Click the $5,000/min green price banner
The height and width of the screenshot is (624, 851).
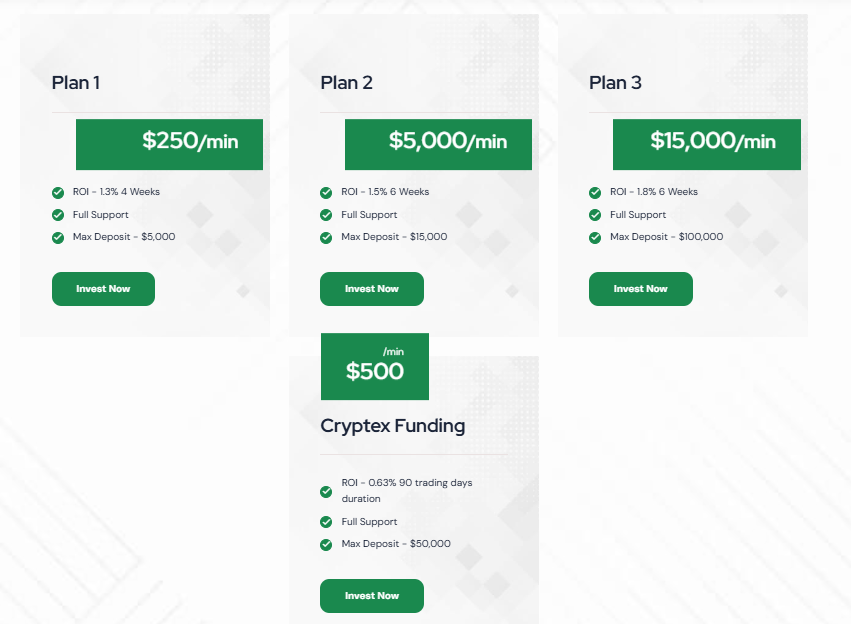click(x=438, y=144)
